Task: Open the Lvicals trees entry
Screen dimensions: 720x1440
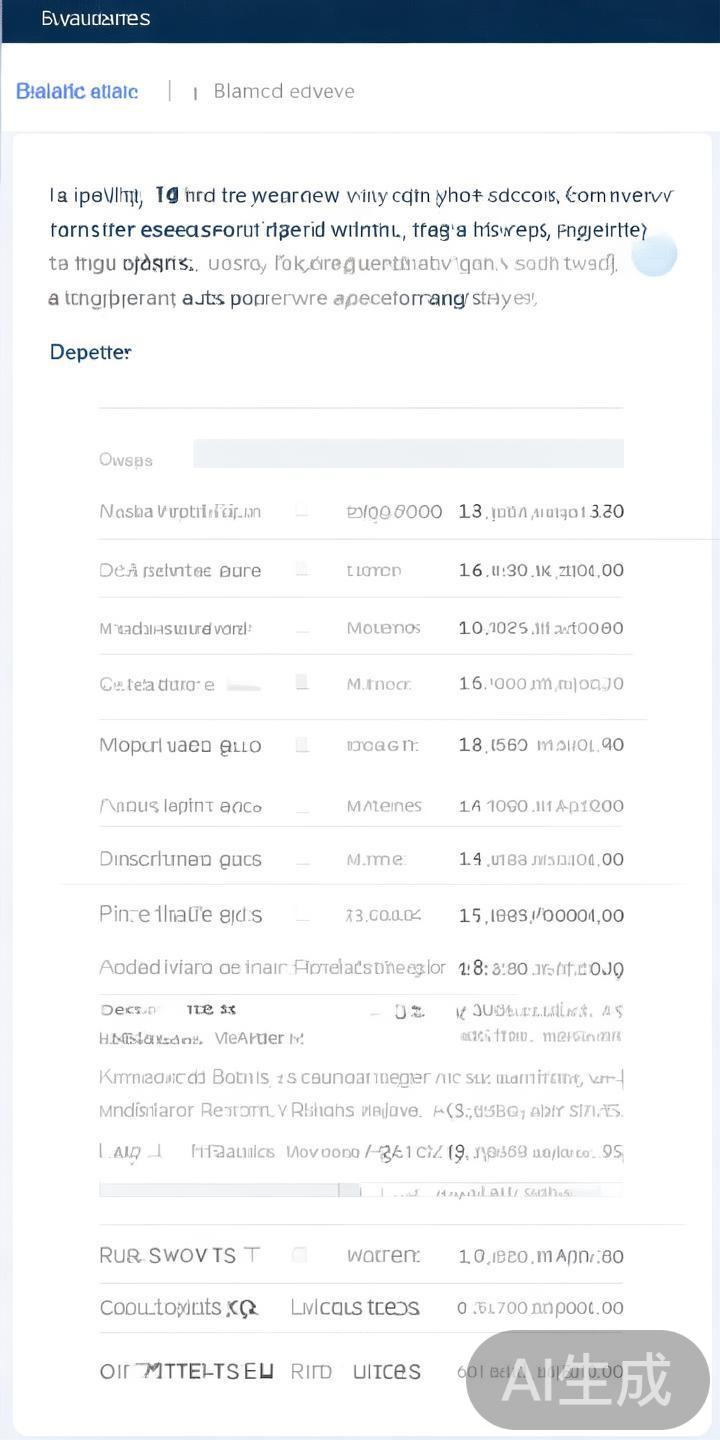Action: [355, 1308]
